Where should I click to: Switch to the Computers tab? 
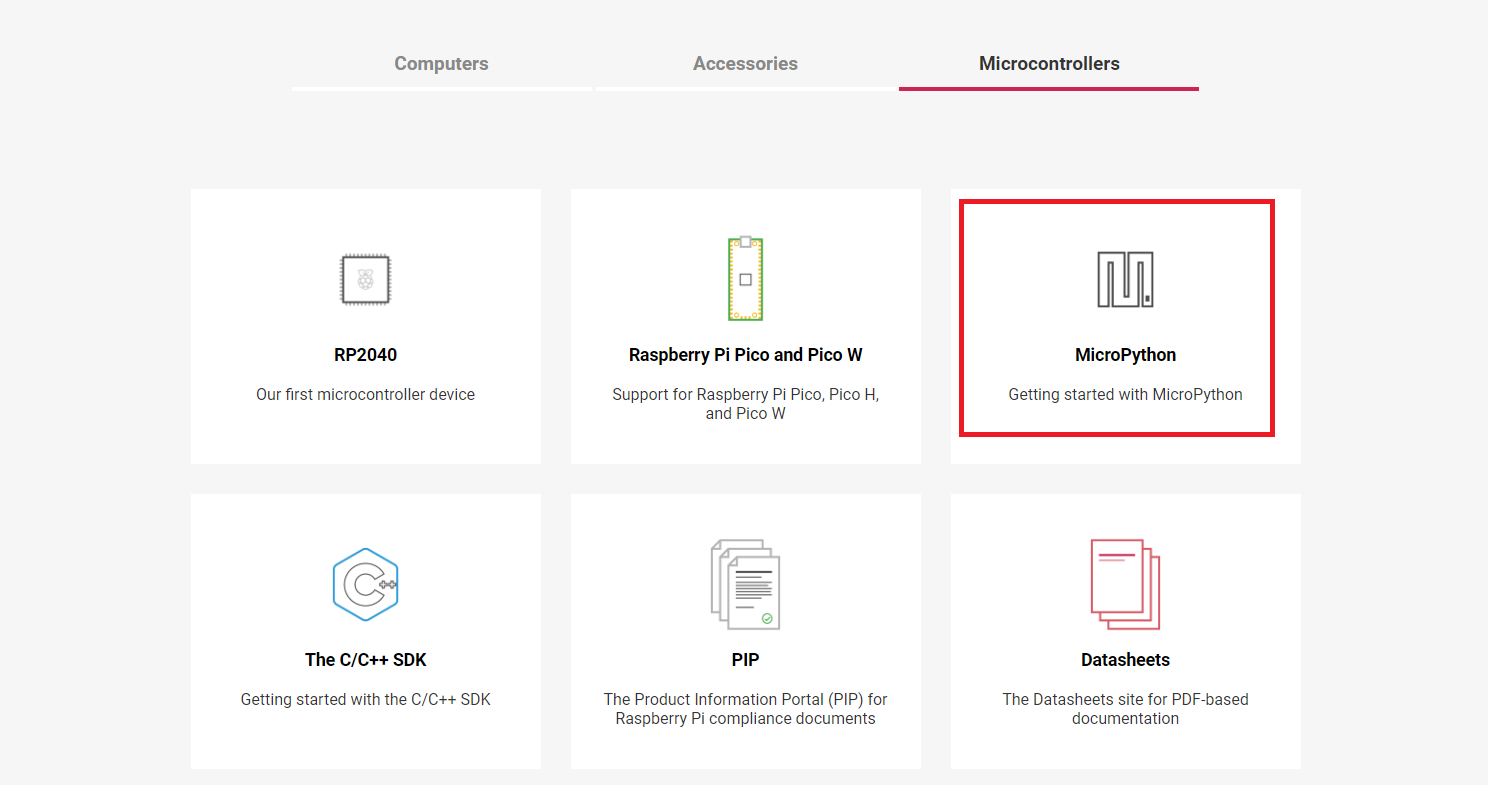pyautogui.click(x=441, y=64)
